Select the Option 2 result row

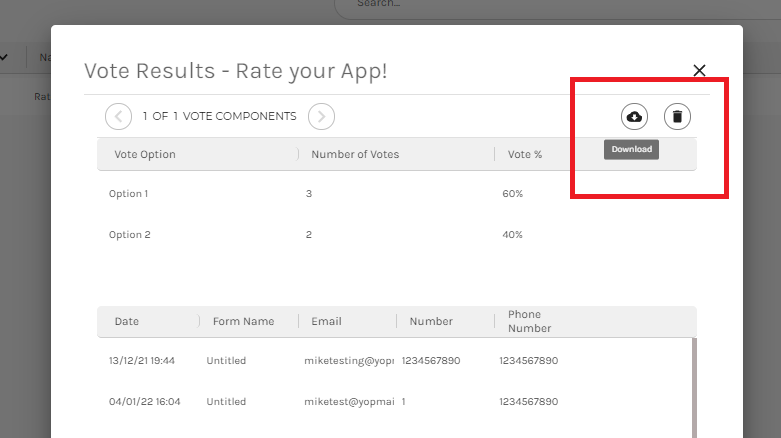click(x=396, y=235)
